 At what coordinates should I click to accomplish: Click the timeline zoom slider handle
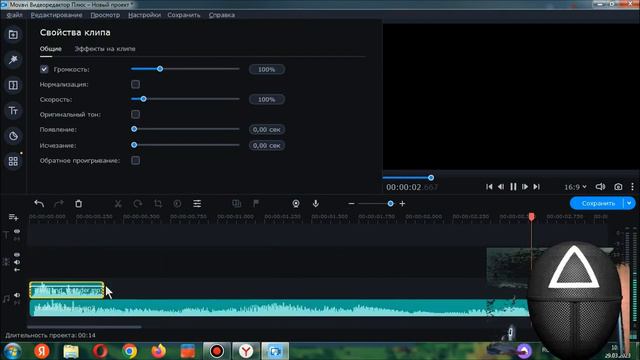[391, 203]
